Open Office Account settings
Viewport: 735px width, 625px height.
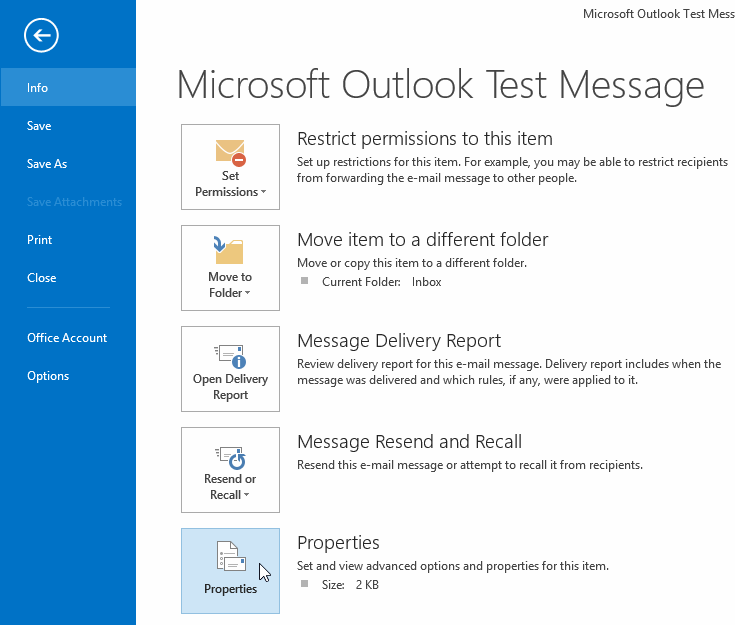(x=67, y=338)
